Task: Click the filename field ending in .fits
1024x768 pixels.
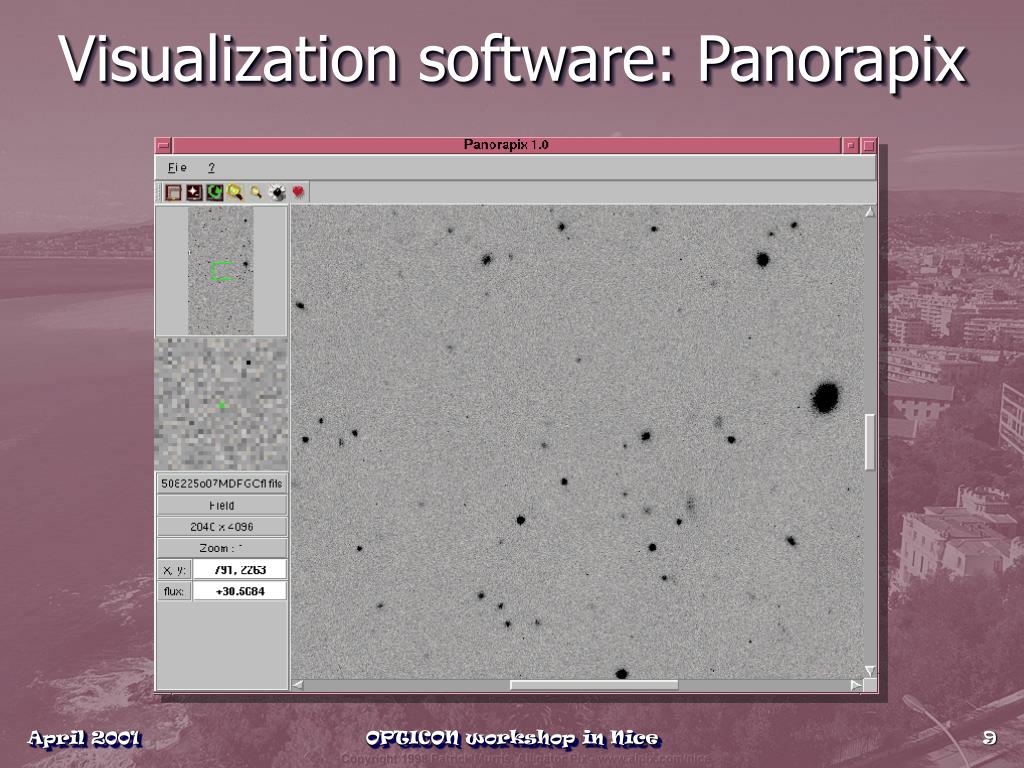Action: pyautogui.click(x=222, y=484)
